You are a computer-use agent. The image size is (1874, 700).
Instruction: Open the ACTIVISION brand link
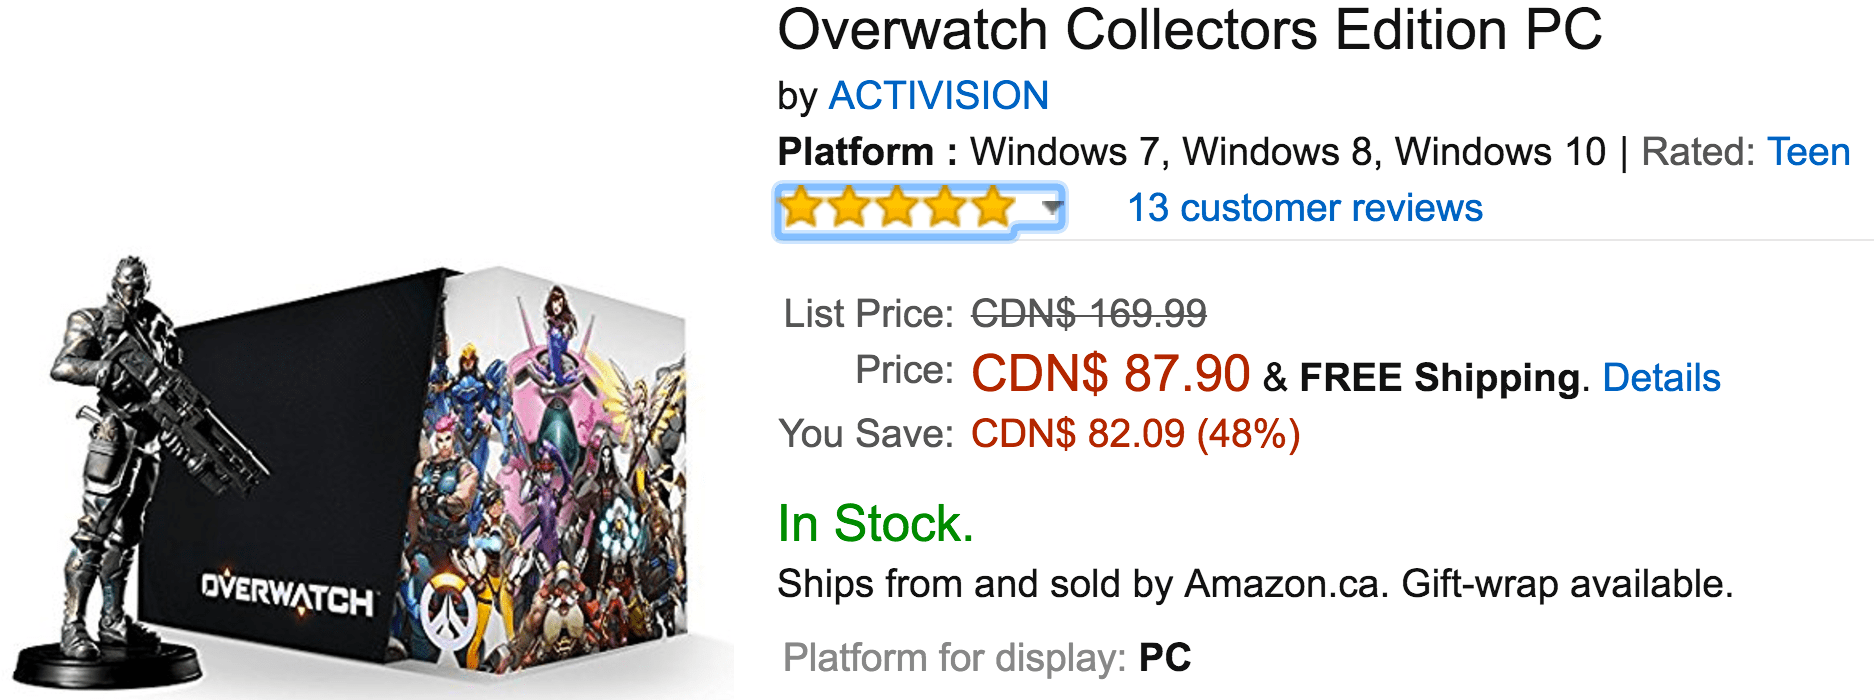938,96
